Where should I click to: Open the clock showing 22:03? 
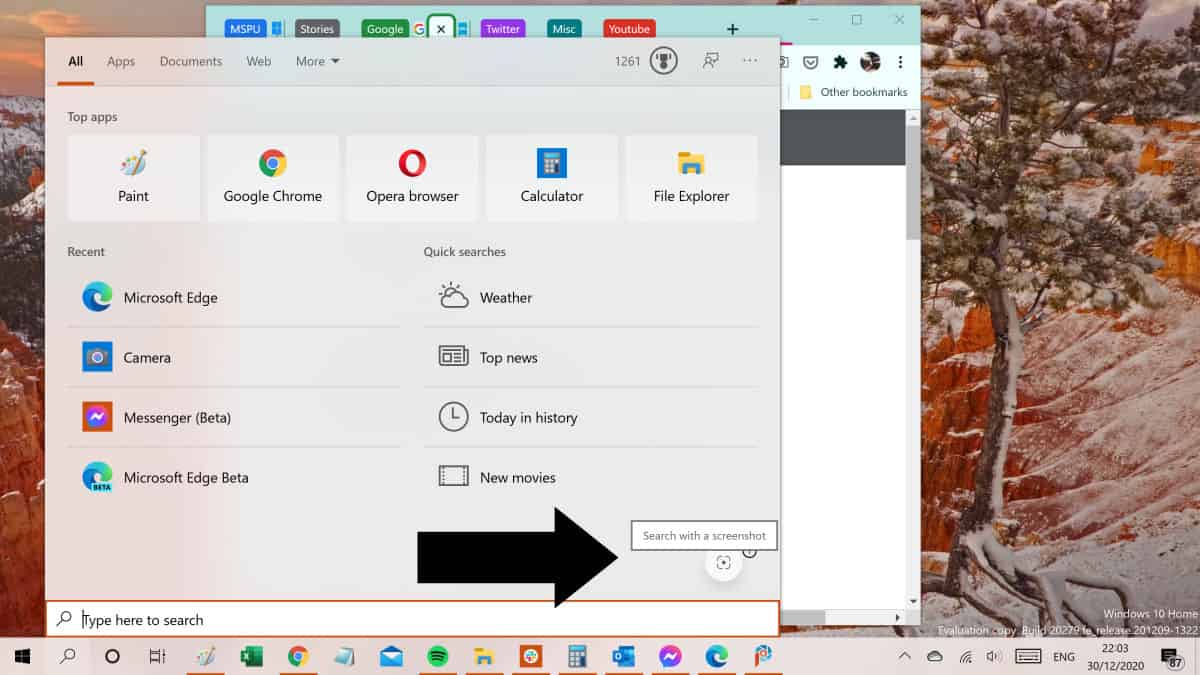pos(1115,657)
